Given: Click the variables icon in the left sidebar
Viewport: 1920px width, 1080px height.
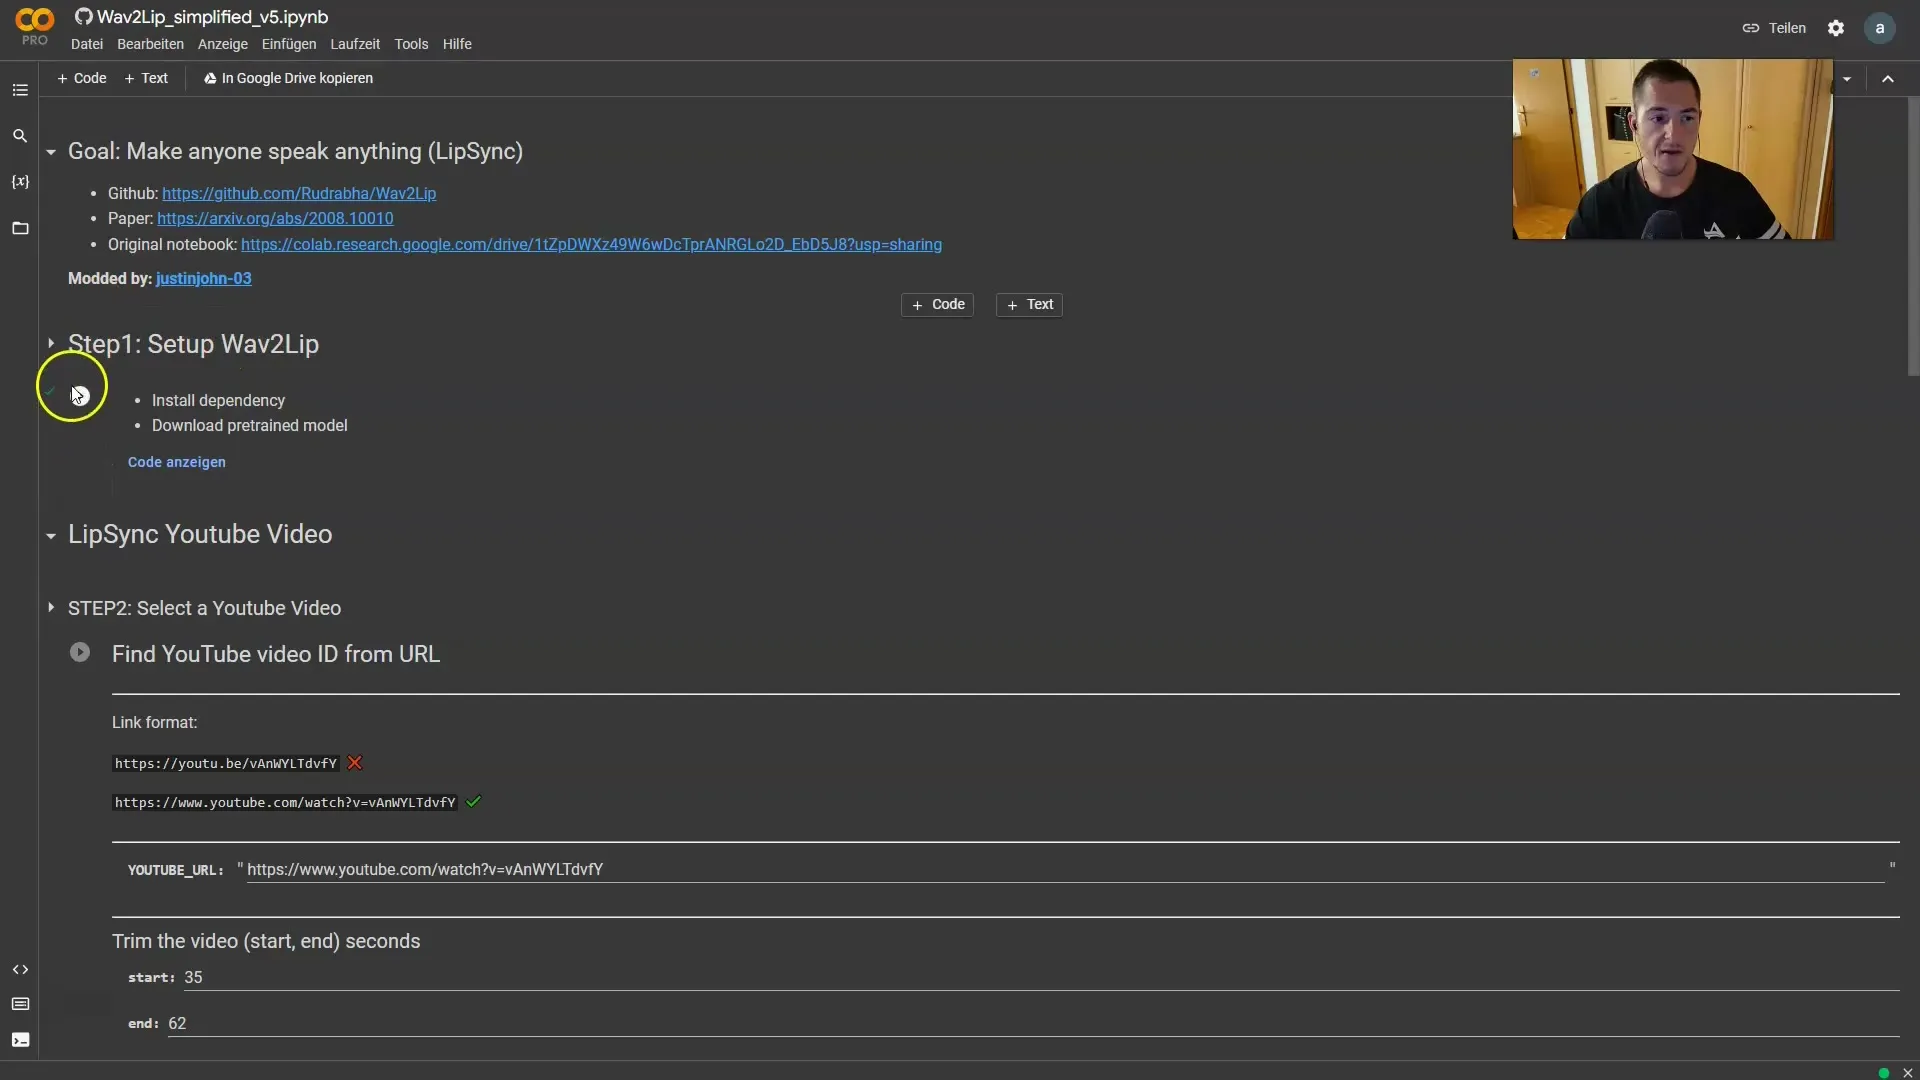Looking at the screenshot, I should [x=20, y=182].
